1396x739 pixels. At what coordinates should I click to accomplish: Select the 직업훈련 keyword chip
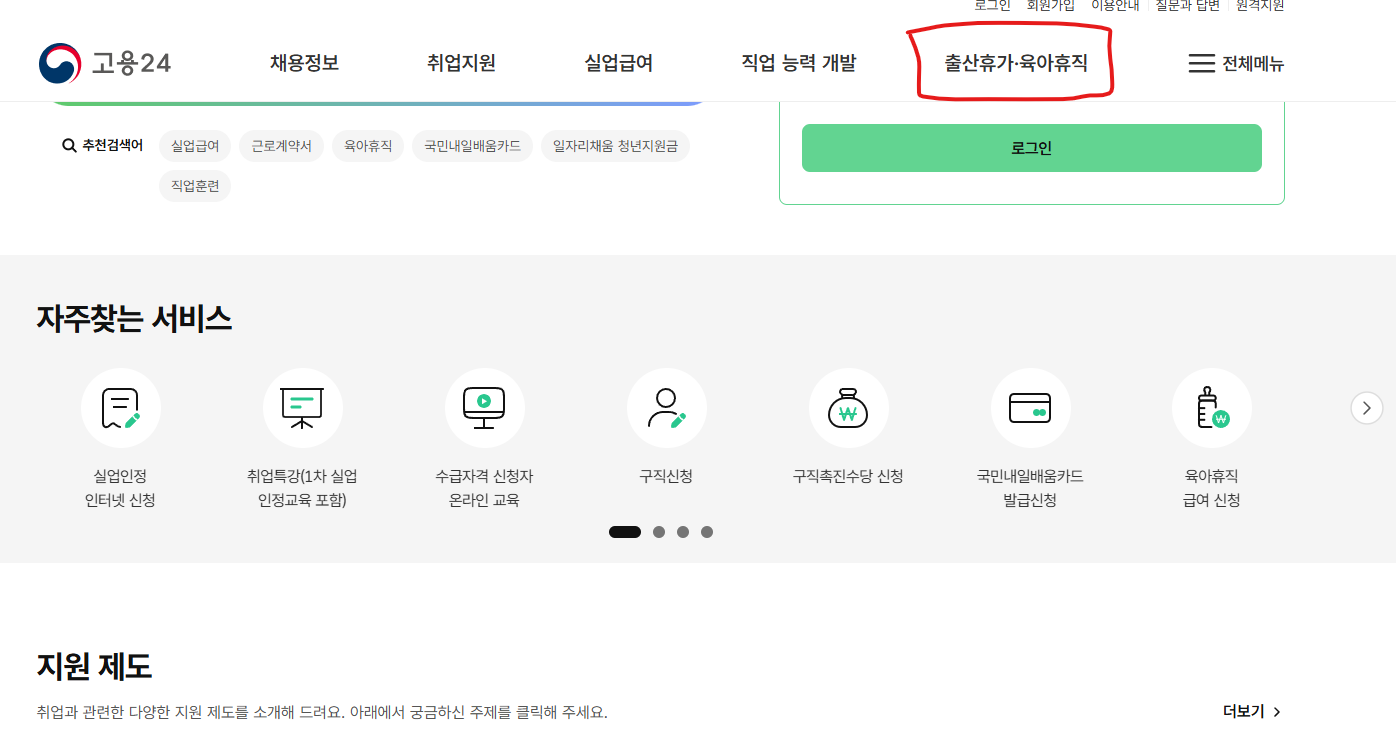pyautogui.click(x=195, y=185)
